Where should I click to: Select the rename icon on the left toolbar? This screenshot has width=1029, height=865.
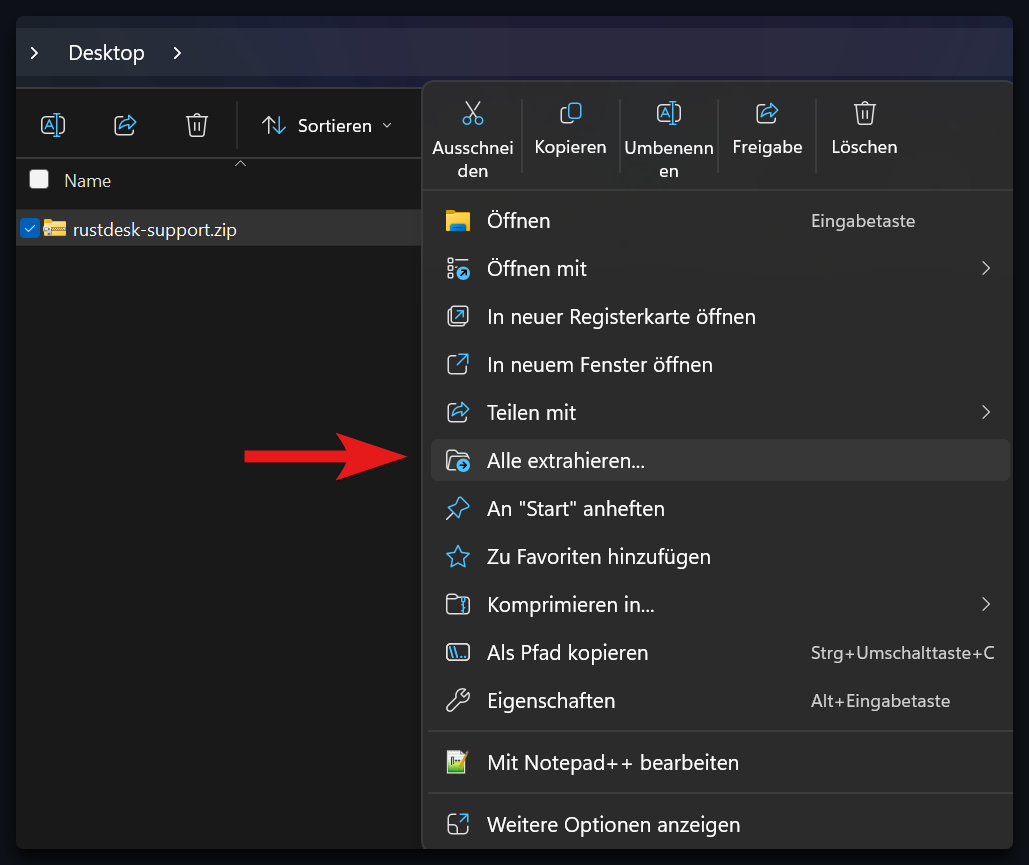(x=53, y=125)
